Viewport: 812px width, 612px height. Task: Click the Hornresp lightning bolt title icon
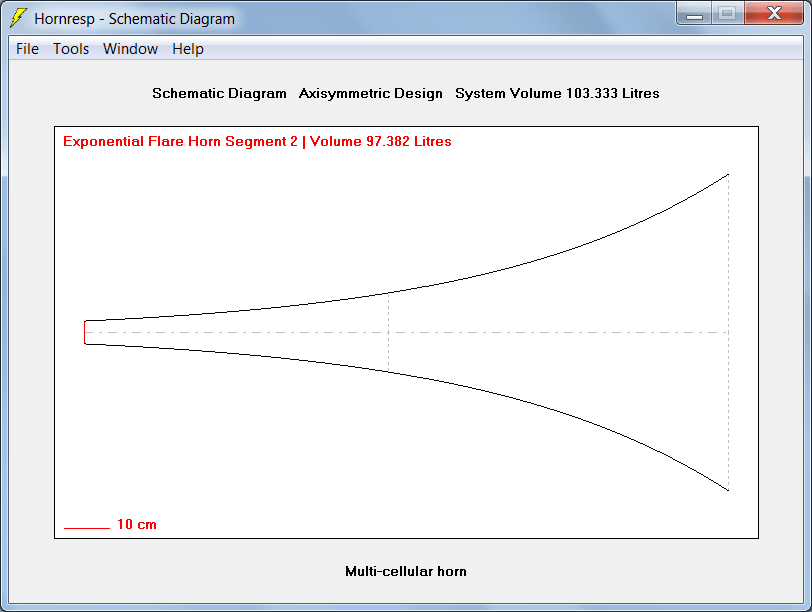pyautogui.click(x=18, y=18)
